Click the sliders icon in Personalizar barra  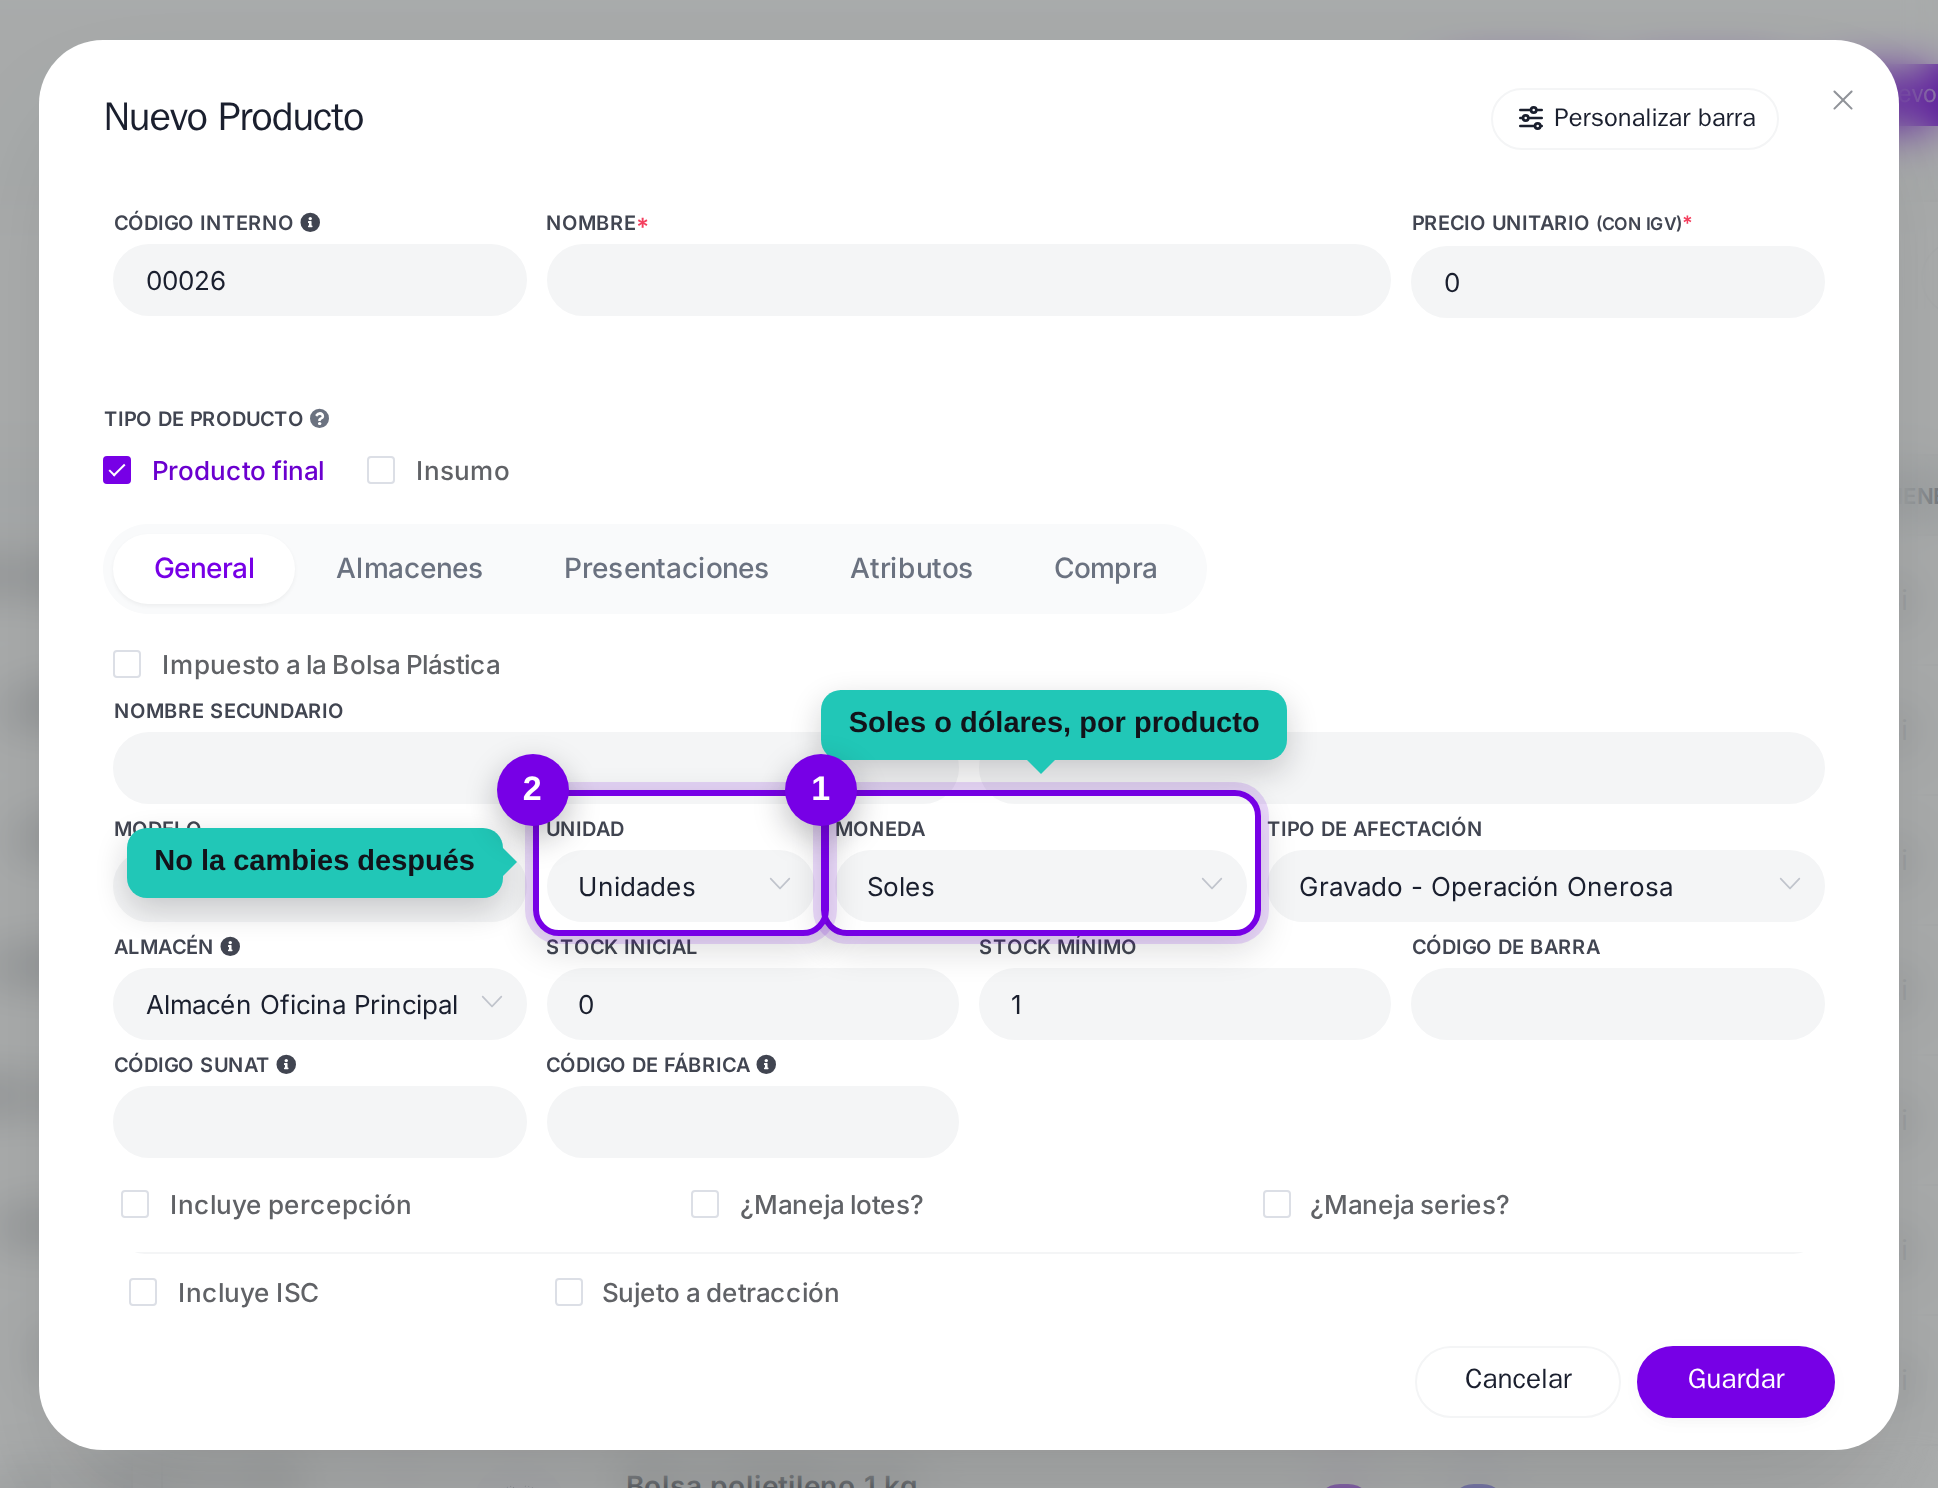pyautogui.click(x=1530, y=118)
